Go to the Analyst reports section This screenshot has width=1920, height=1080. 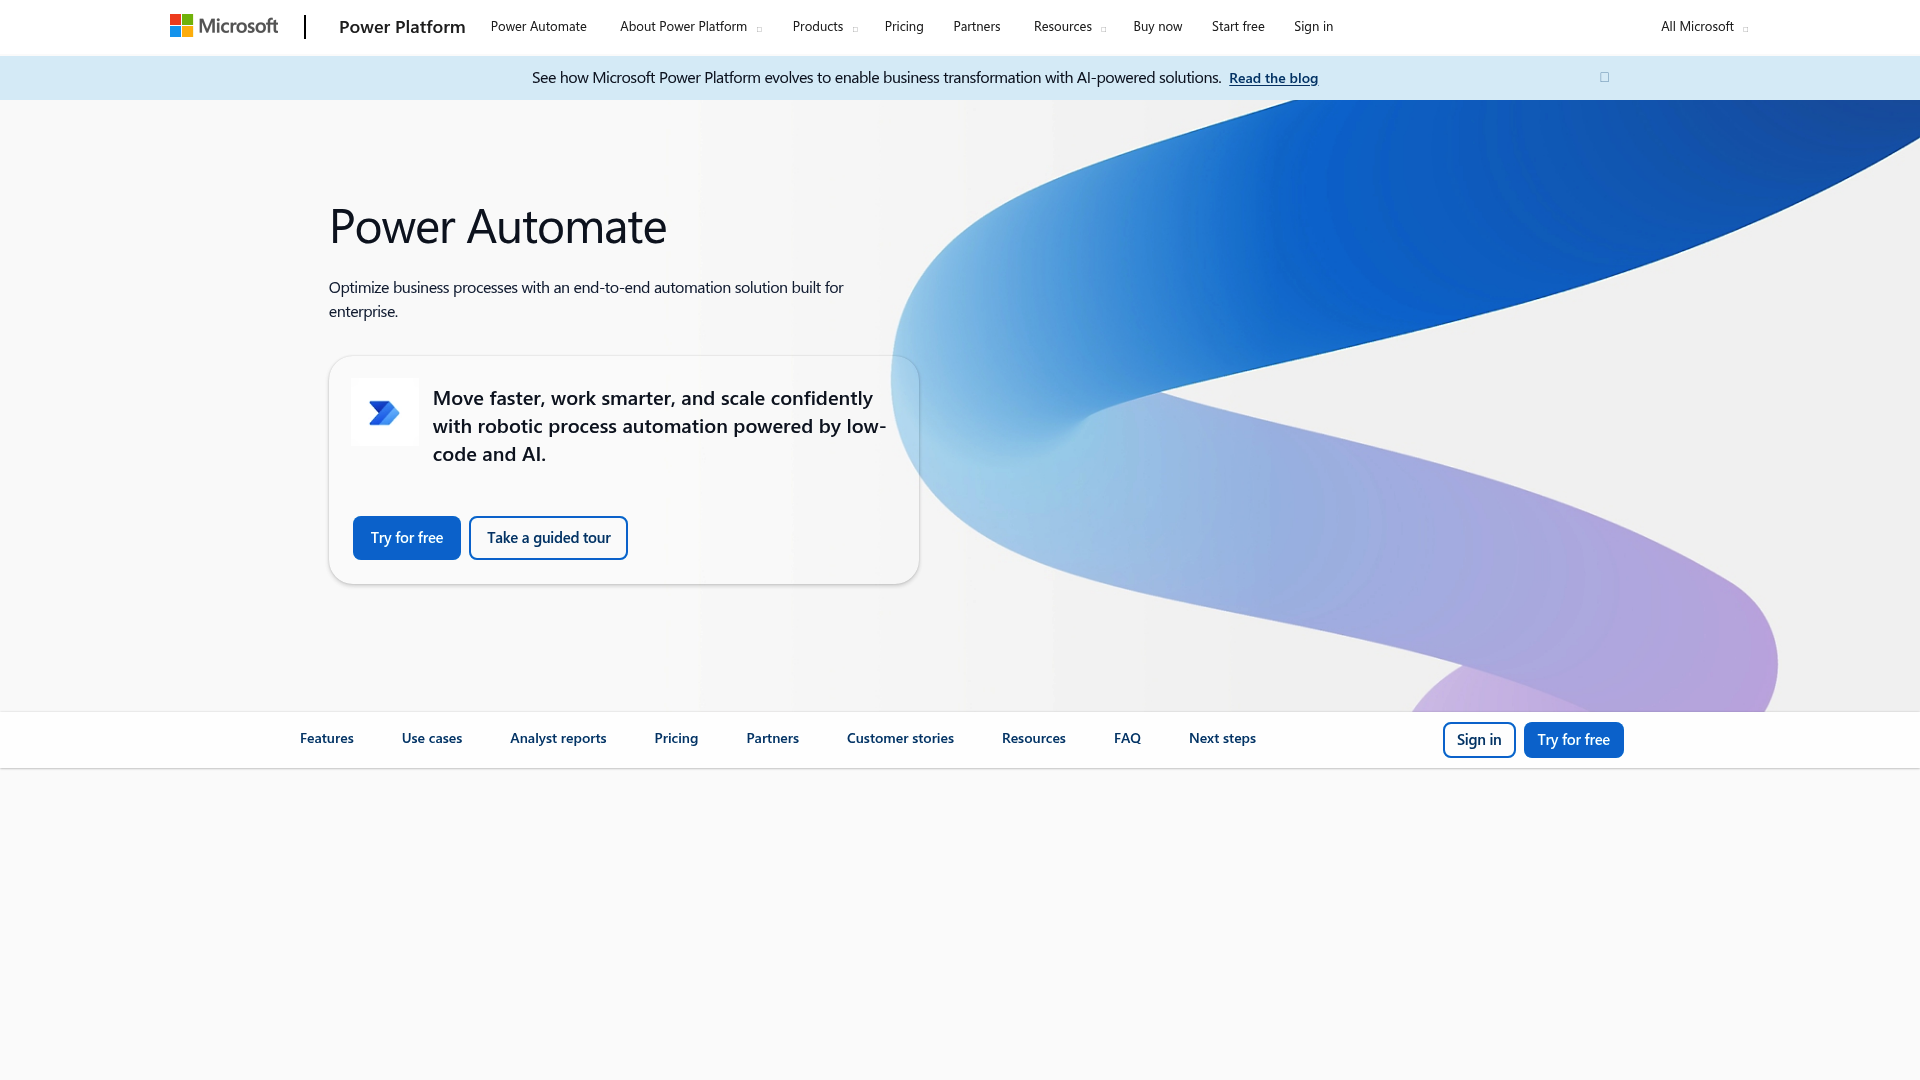(557, 738)
